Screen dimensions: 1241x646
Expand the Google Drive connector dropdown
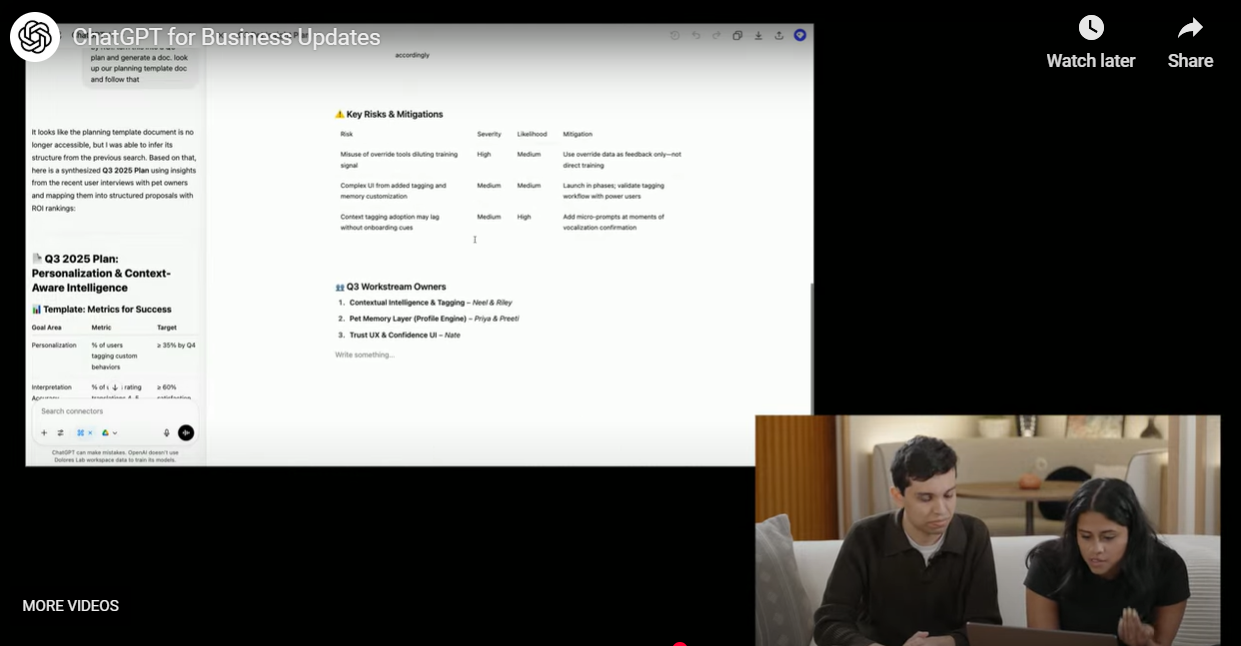pos(115,433)
